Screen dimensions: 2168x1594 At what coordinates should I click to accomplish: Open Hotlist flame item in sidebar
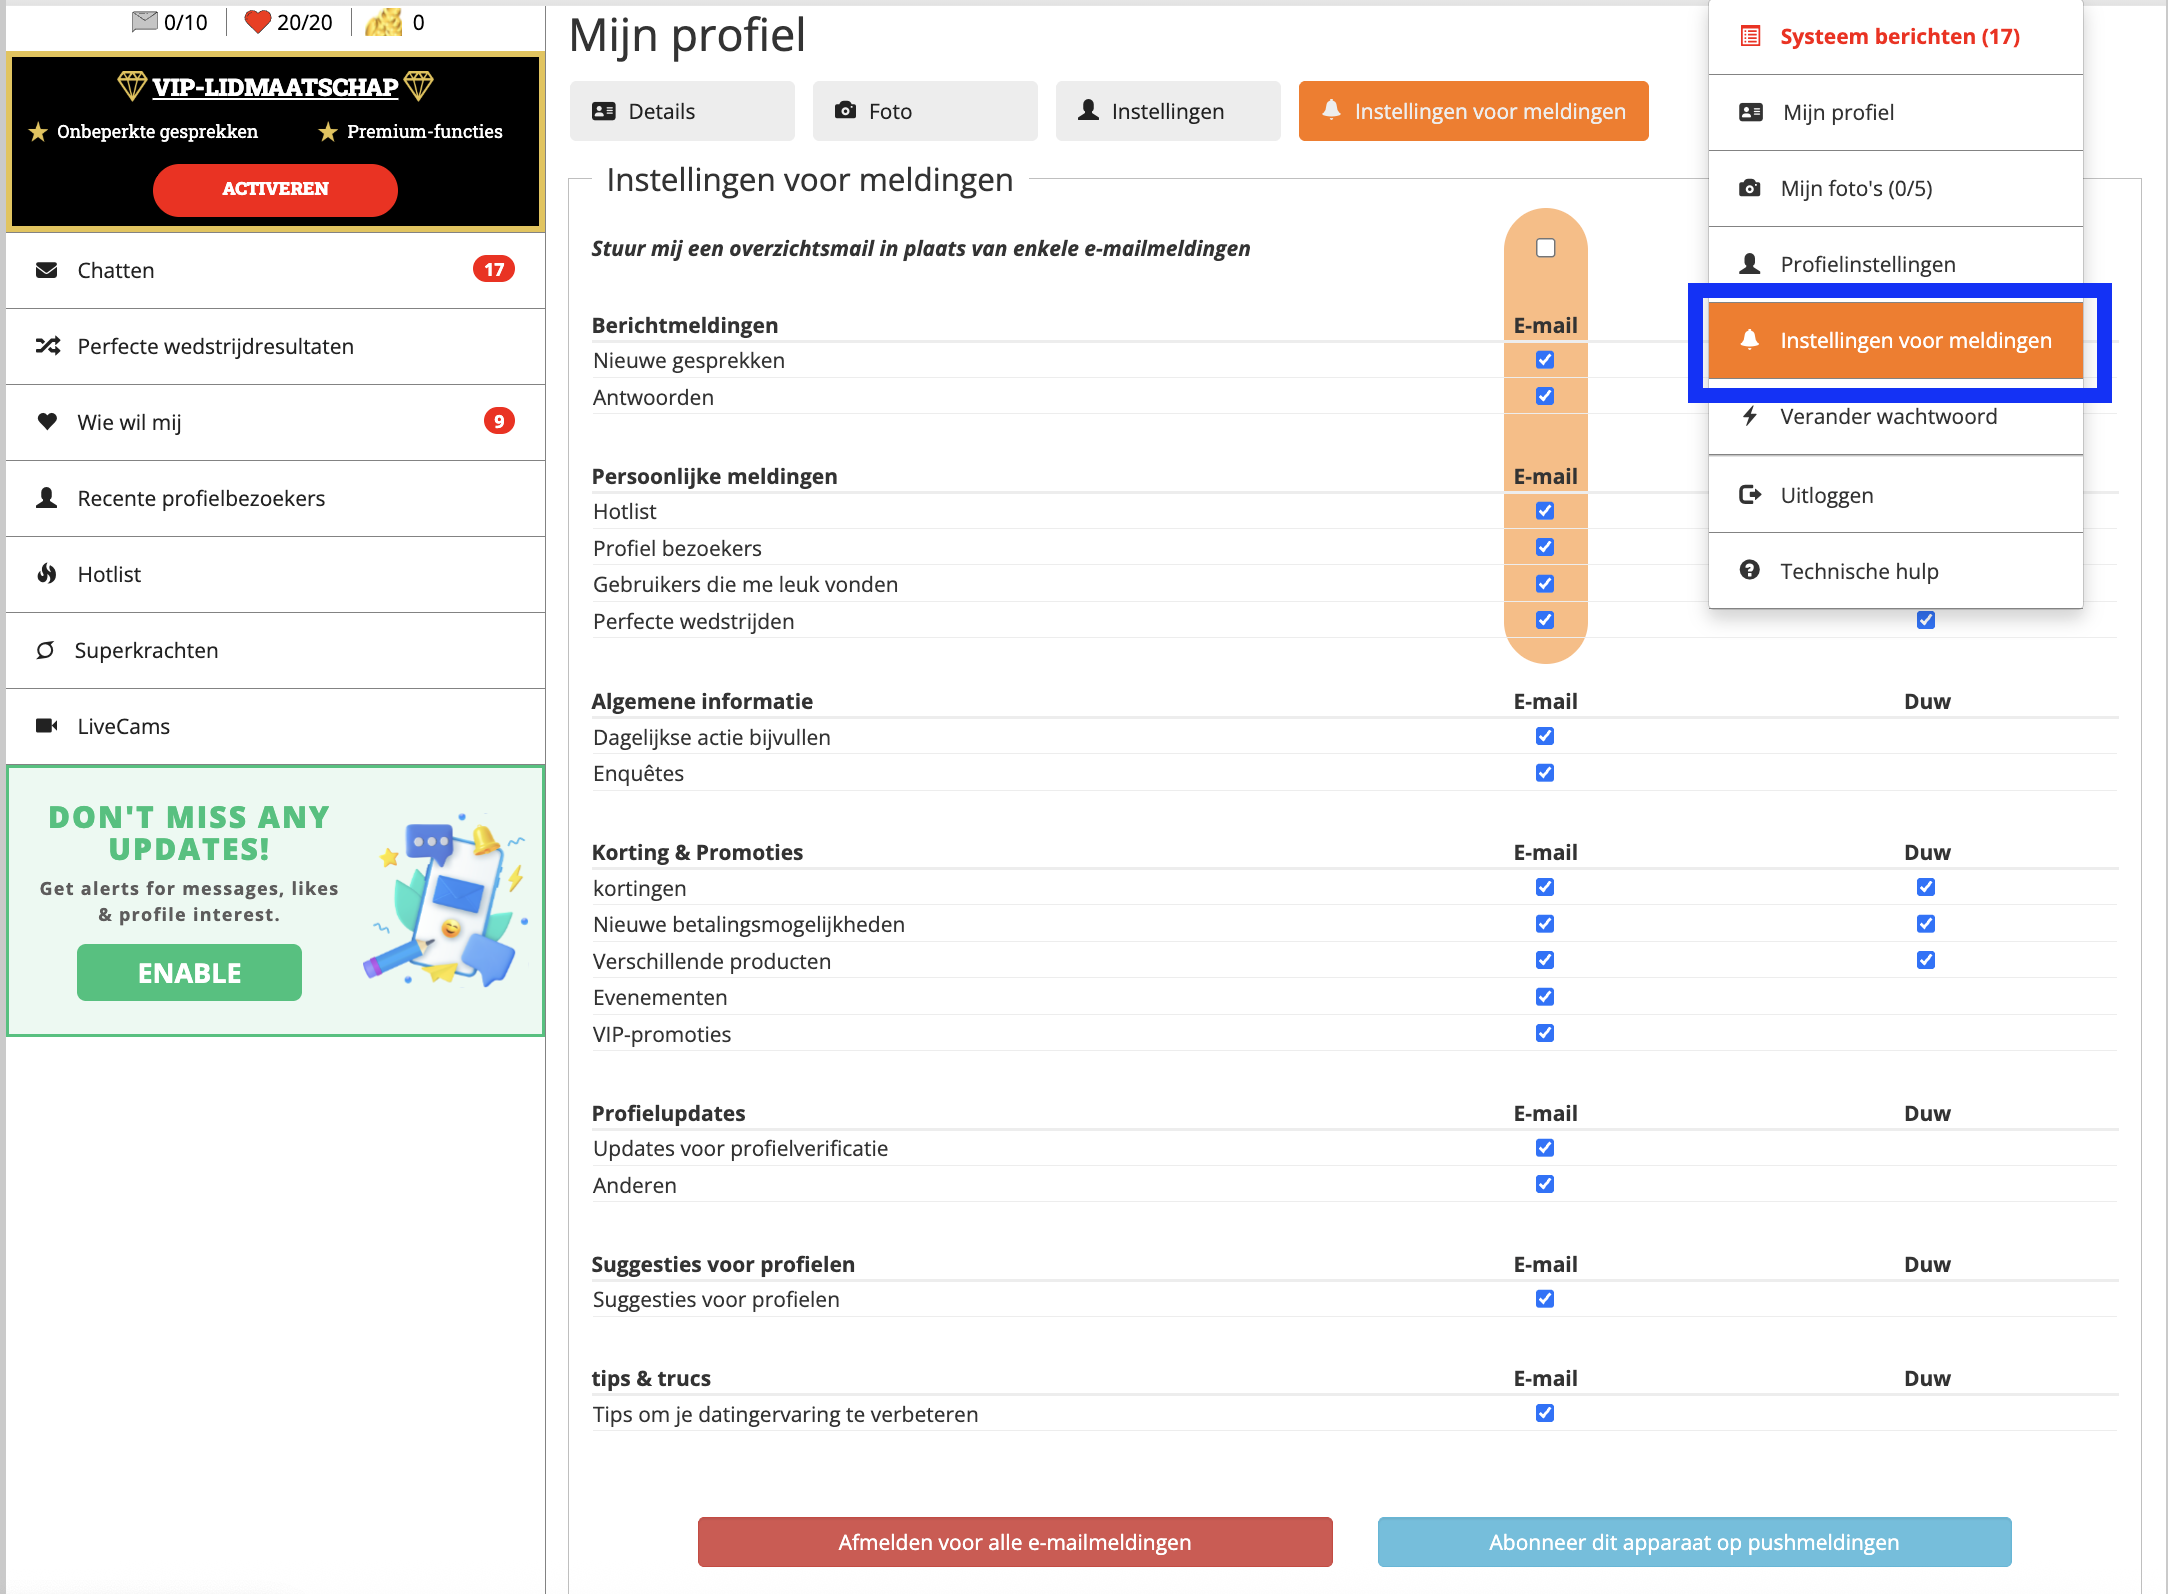[x=108, y=574]
